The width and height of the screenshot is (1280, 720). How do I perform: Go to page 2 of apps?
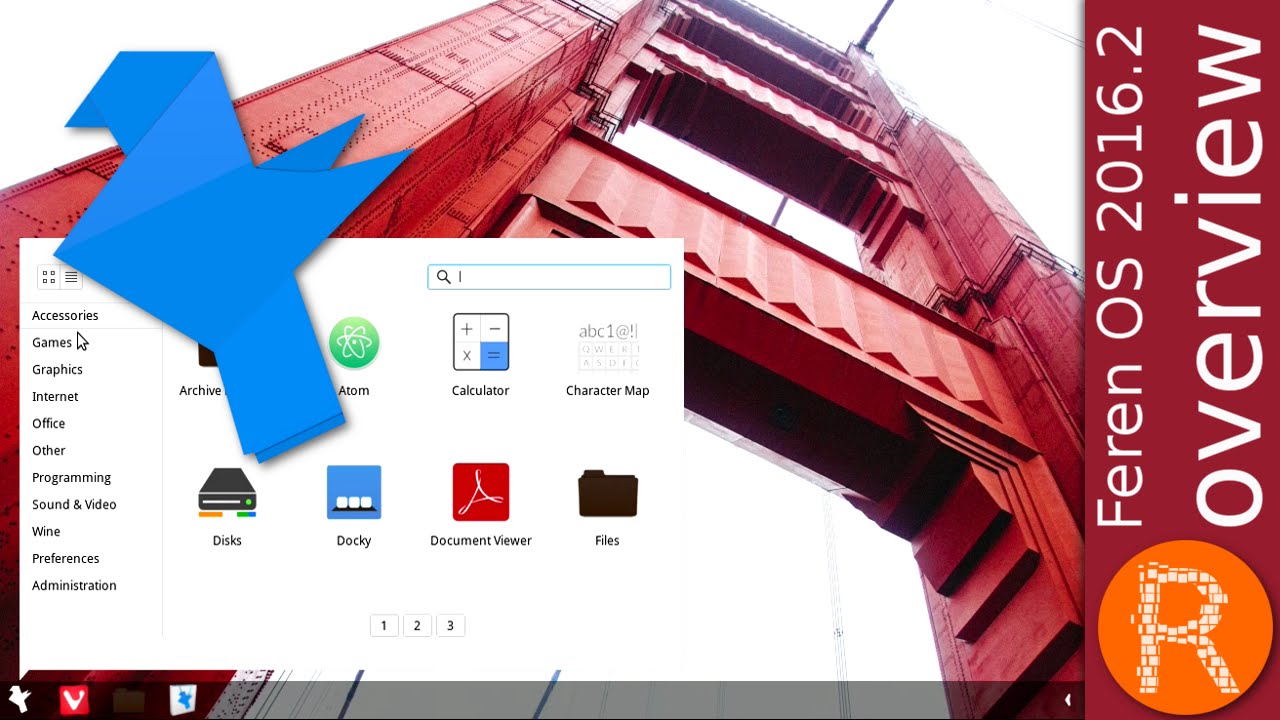pyautogui.click(x=417, y=625)
